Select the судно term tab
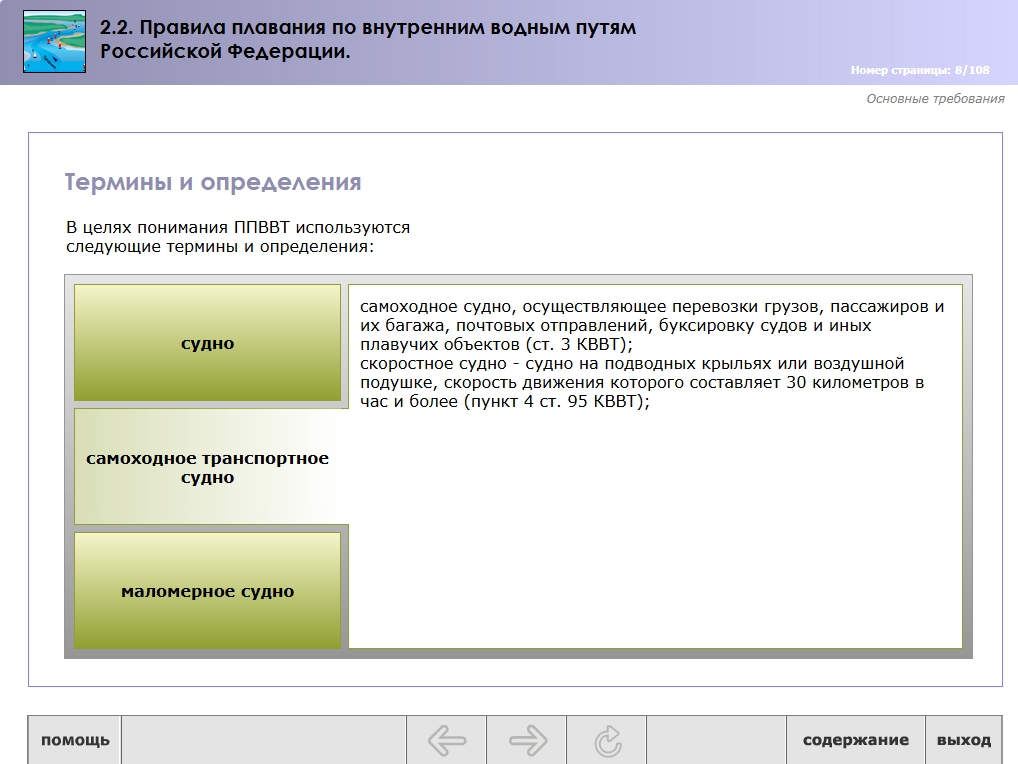This screenshot has height=764, width=1018. coord(208,343)
